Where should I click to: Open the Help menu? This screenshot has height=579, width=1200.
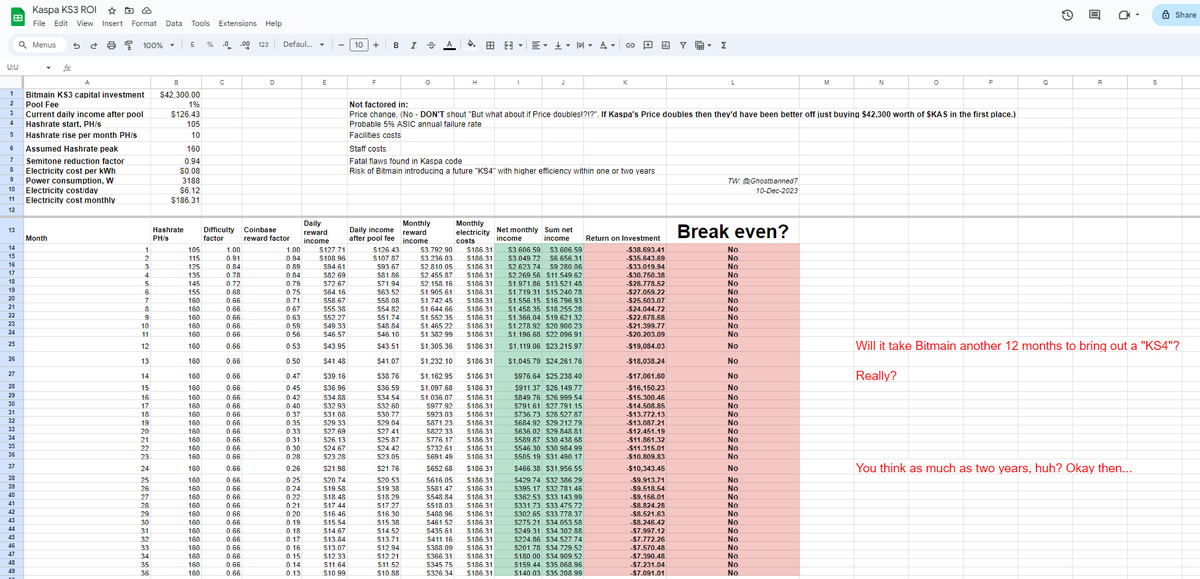point(273,23)
